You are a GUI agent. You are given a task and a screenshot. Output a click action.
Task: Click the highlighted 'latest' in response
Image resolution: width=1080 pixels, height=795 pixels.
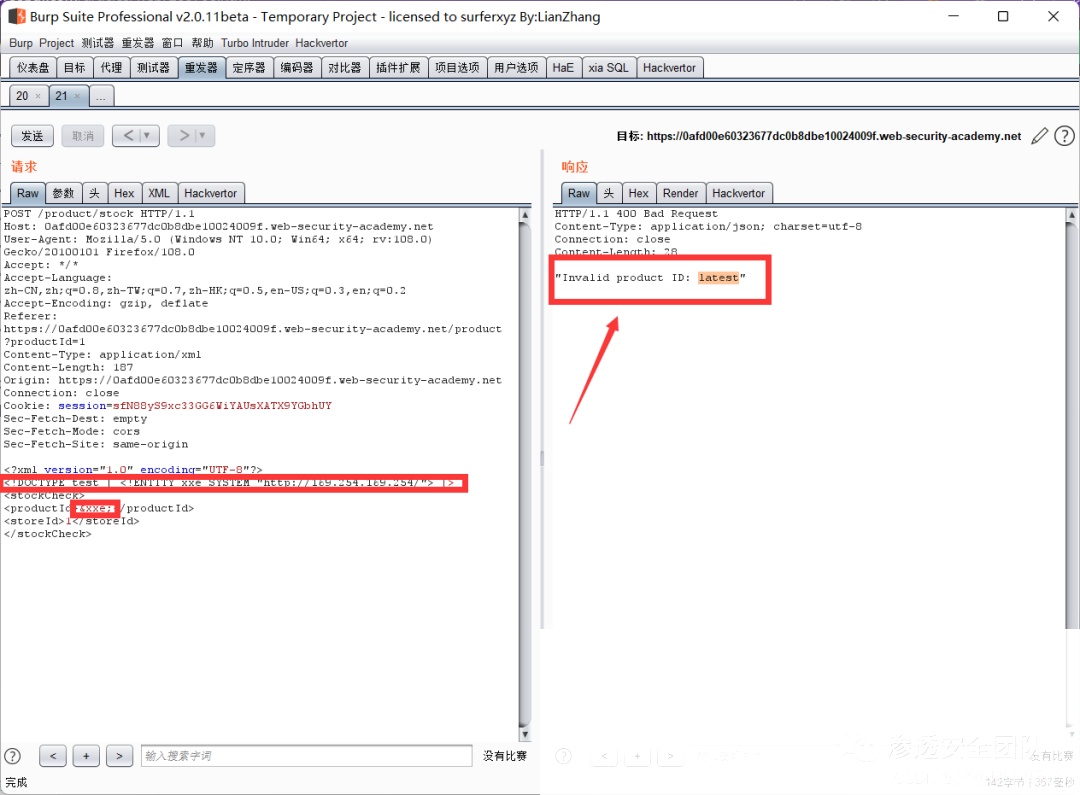point(718,278)
